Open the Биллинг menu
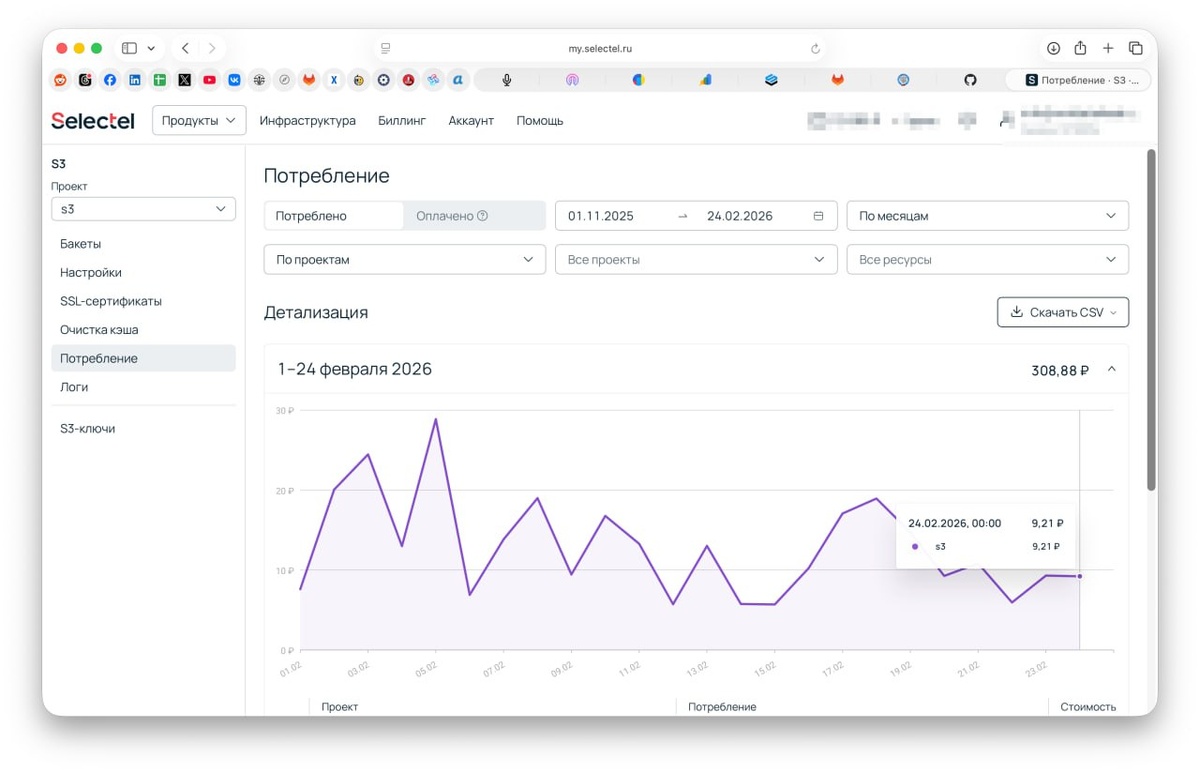The height and width of the screenshot is (772, 1200). [402, 121]
